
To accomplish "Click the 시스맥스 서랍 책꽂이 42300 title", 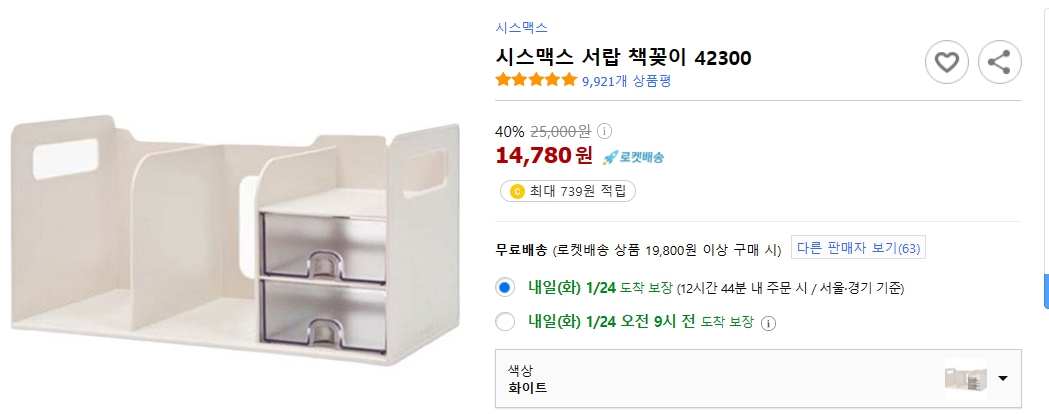I will tap(623, 58).
